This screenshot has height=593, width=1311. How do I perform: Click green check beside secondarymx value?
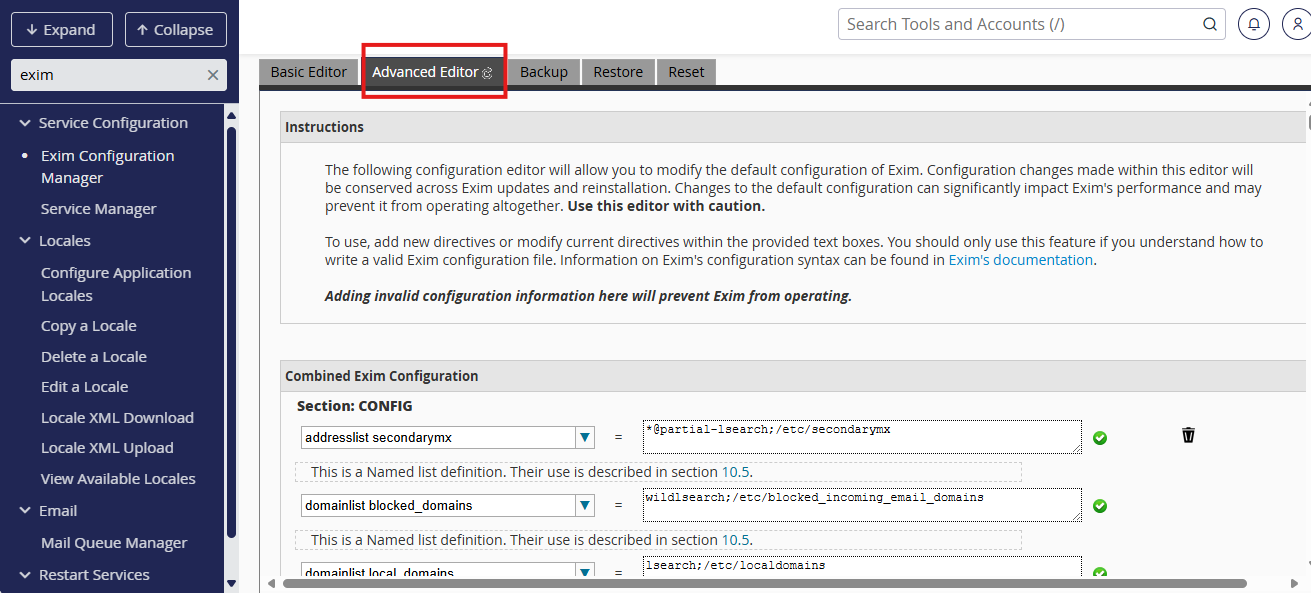click(x=1100, y=438)
